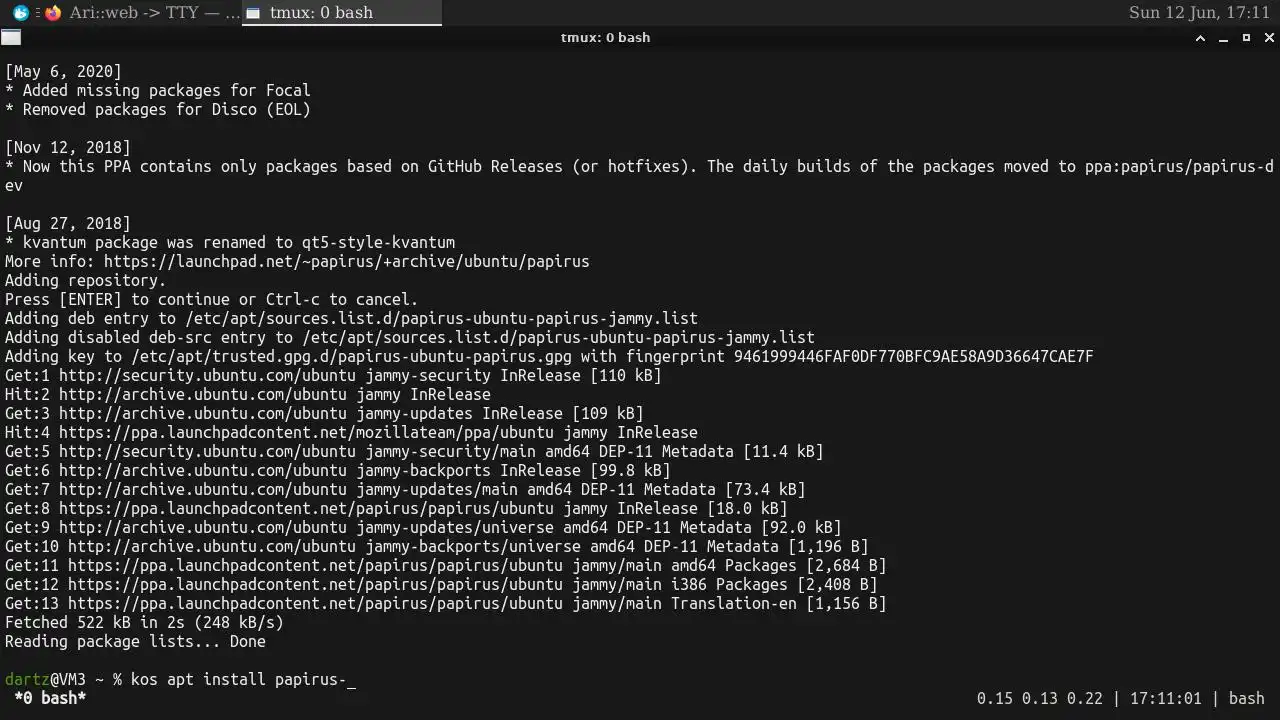
Task: Click the "bash" label at the tmux status right
Action: [x=1246, y=698]
